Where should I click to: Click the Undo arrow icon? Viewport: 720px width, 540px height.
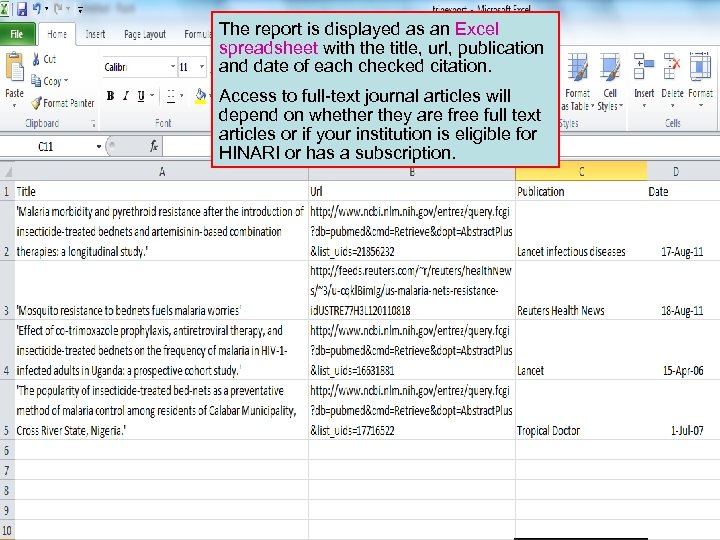pyautogui.click(x=37, y=9)
